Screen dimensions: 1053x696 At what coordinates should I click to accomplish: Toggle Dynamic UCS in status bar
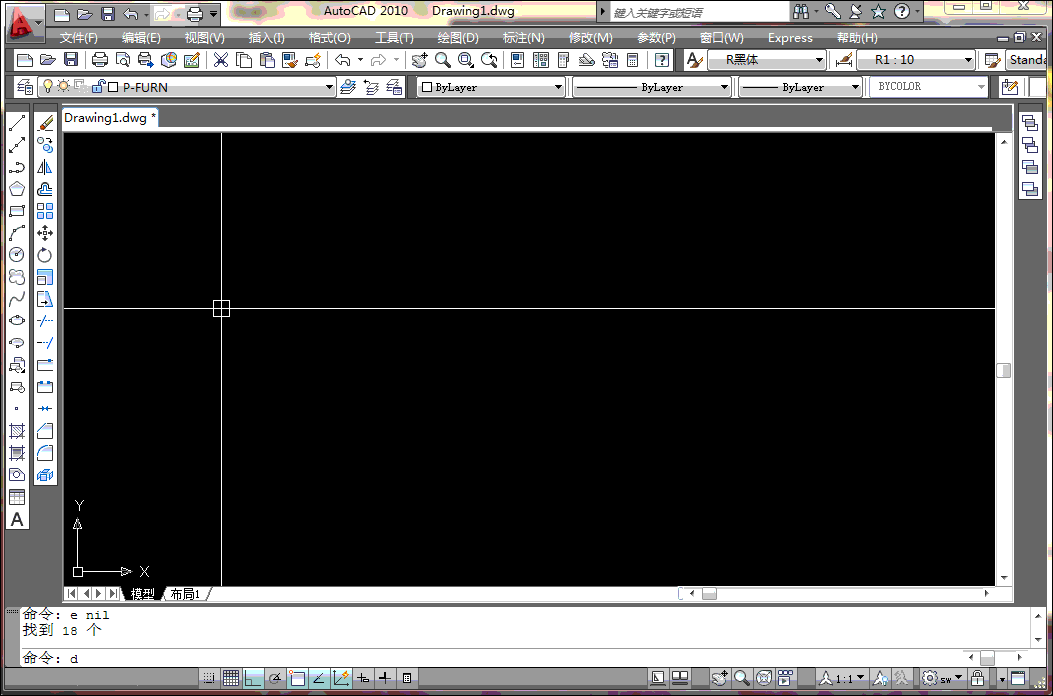[341, 678]
